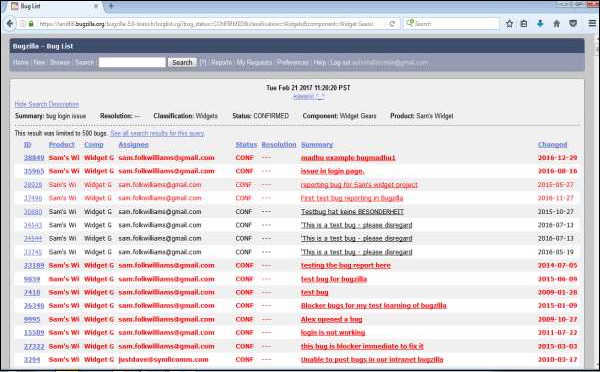The width and height of the screenshot is (600, 372).
Task: Sort bug list by Summary column header
Action: pyautogui.click(x=317, y=145)
